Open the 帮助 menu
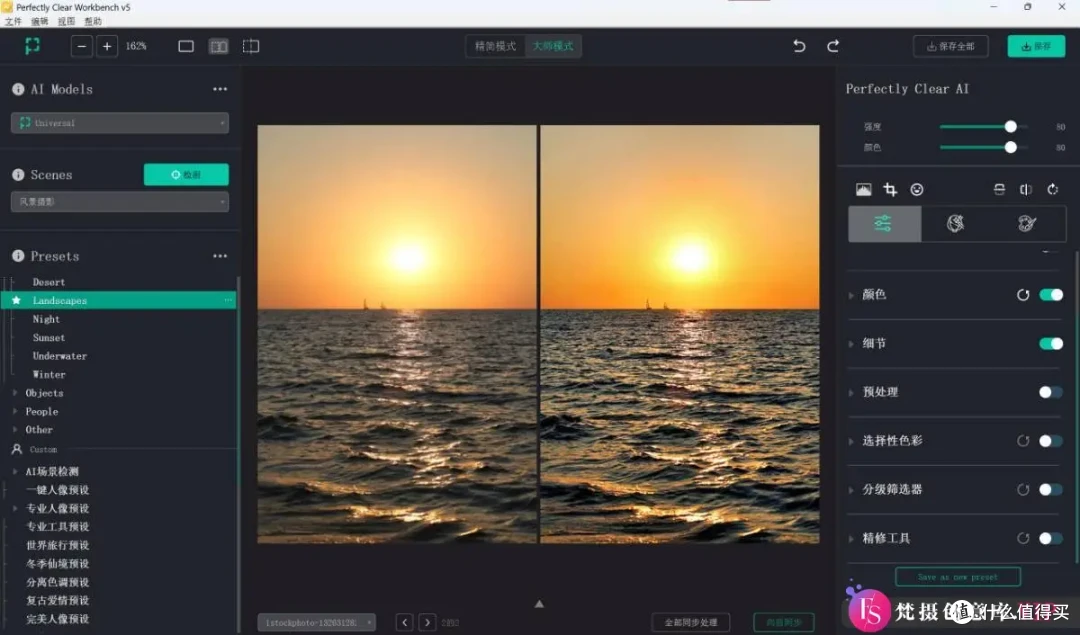Image resolution: width=1080 pixels, height=635 pixels. (92, 21)
